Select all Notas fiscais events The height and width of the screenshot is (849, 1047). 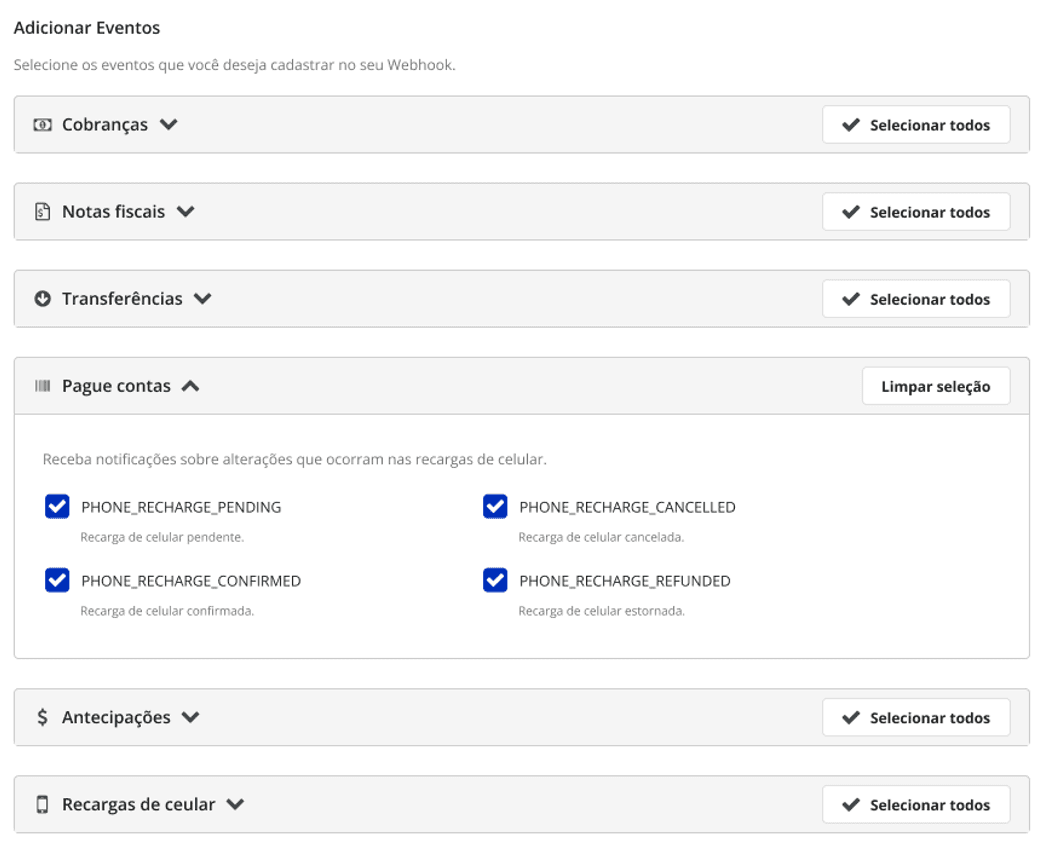tap(916, 212)
